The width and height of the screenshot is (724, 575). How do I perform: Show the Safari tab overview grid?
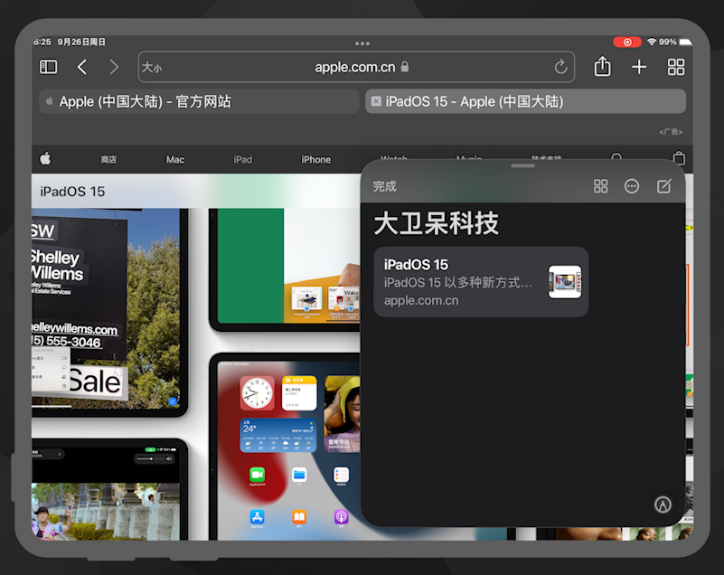[x=676, y=67]
